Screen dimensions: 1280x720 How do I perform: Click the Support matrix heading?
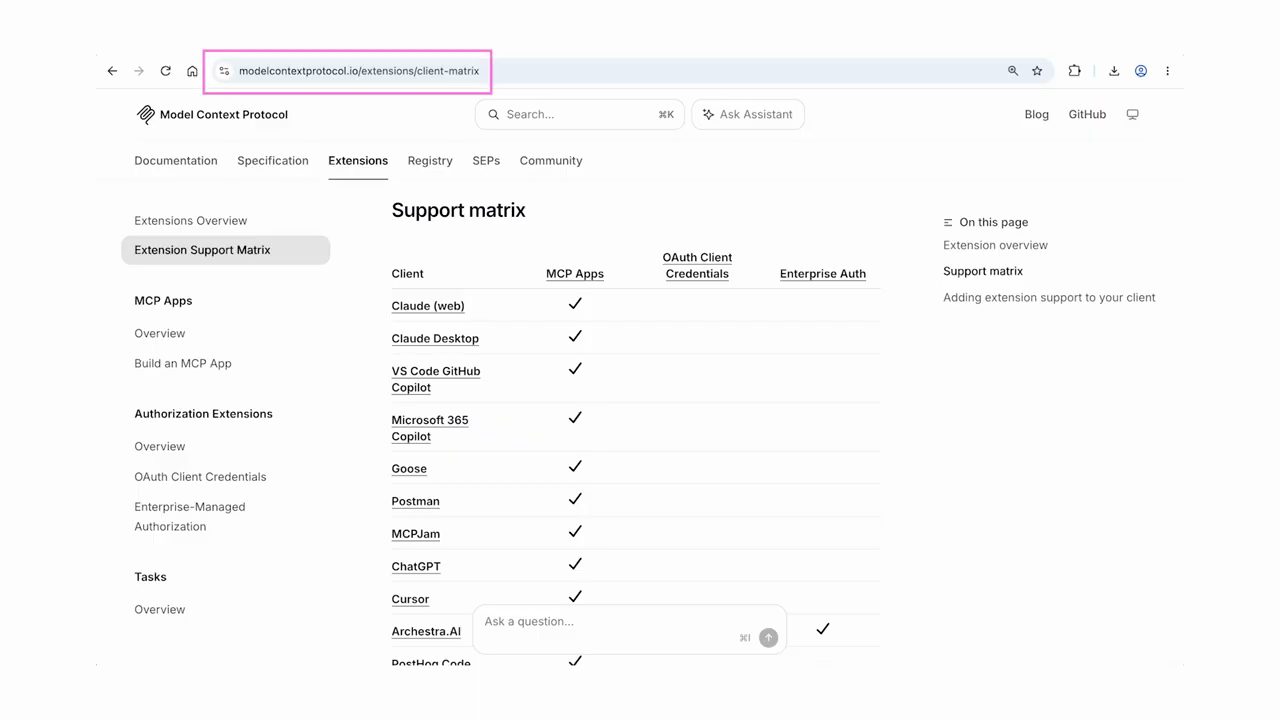tap(458, 210)
